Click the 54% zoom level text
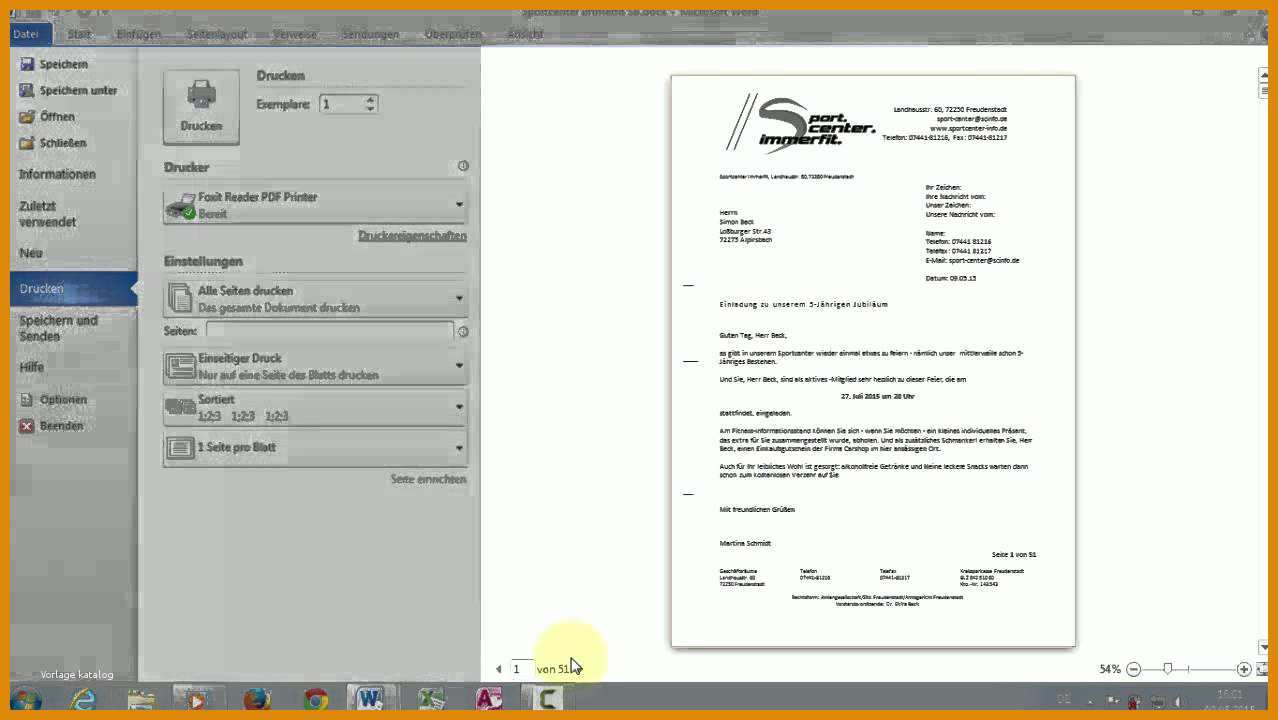Screen dimensions: 1278x720 (1110, 669)
